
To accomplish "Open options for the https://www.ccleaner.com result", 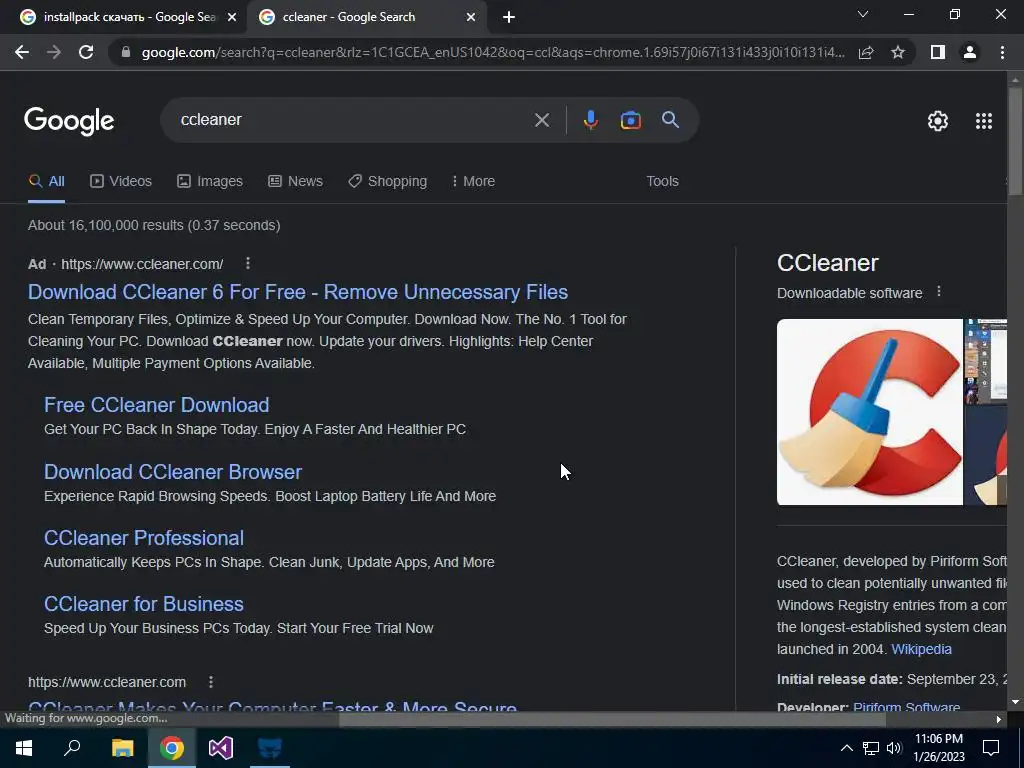I will point(210,682).
